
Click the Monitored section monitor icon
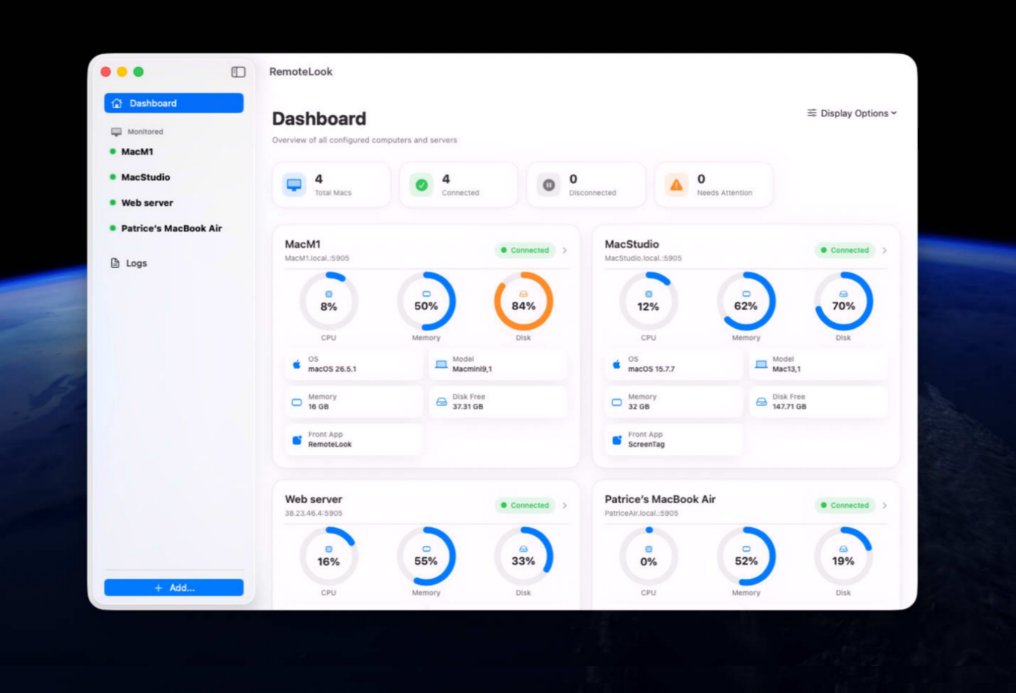(x=116, y=131)
